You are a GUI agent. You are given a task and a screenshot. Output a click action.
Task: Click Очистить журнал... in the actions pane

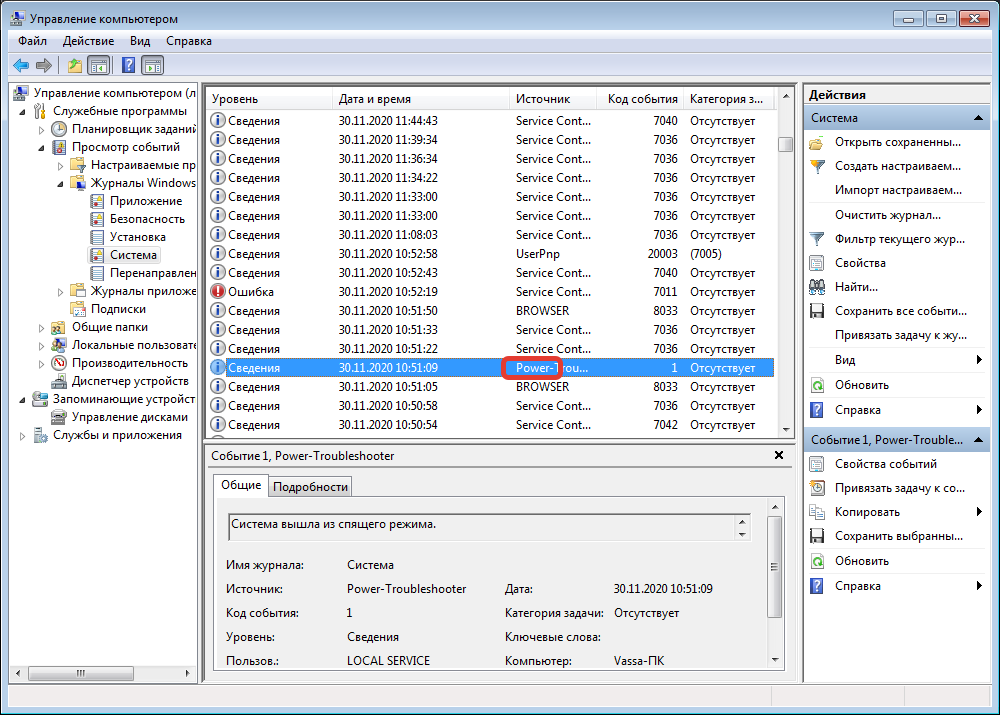[887, 215]
